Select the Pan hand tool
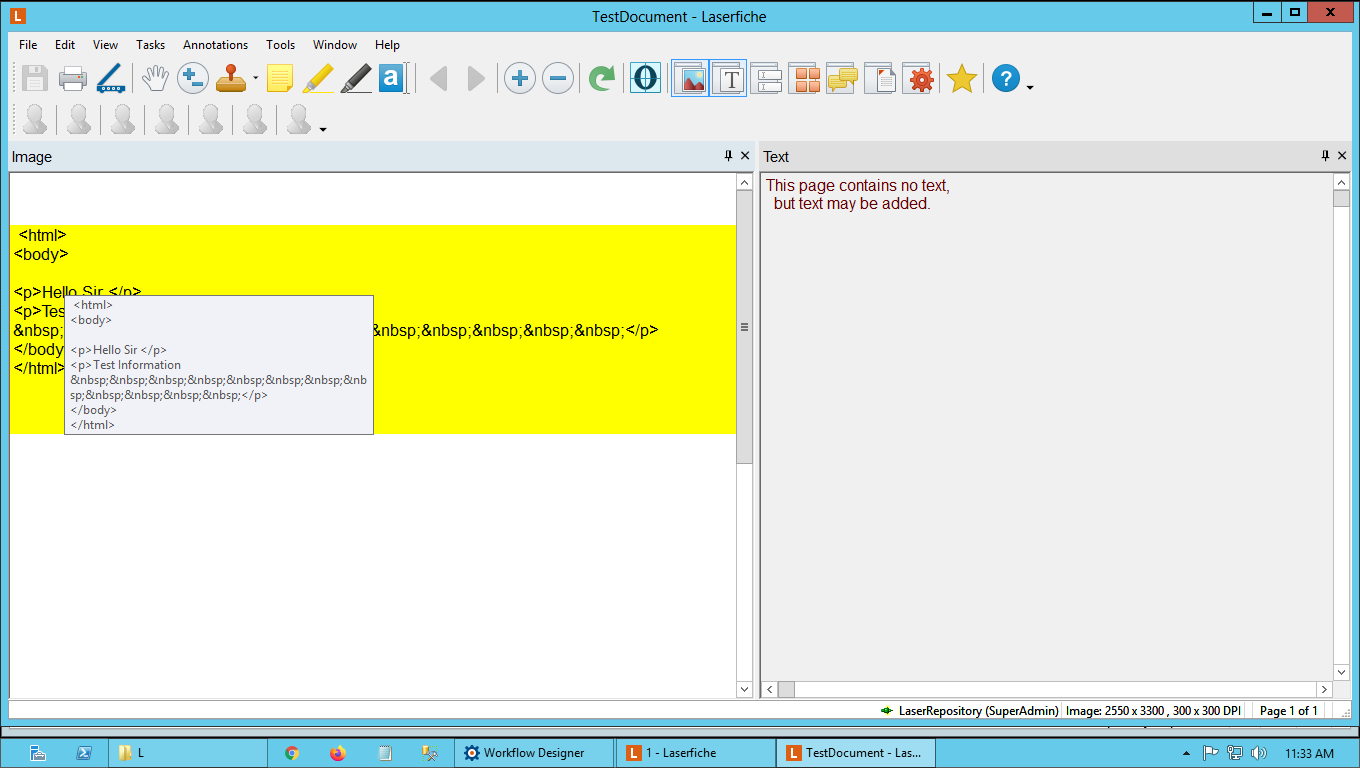The height and width of the screenshot is (768, 1360). 153,78
